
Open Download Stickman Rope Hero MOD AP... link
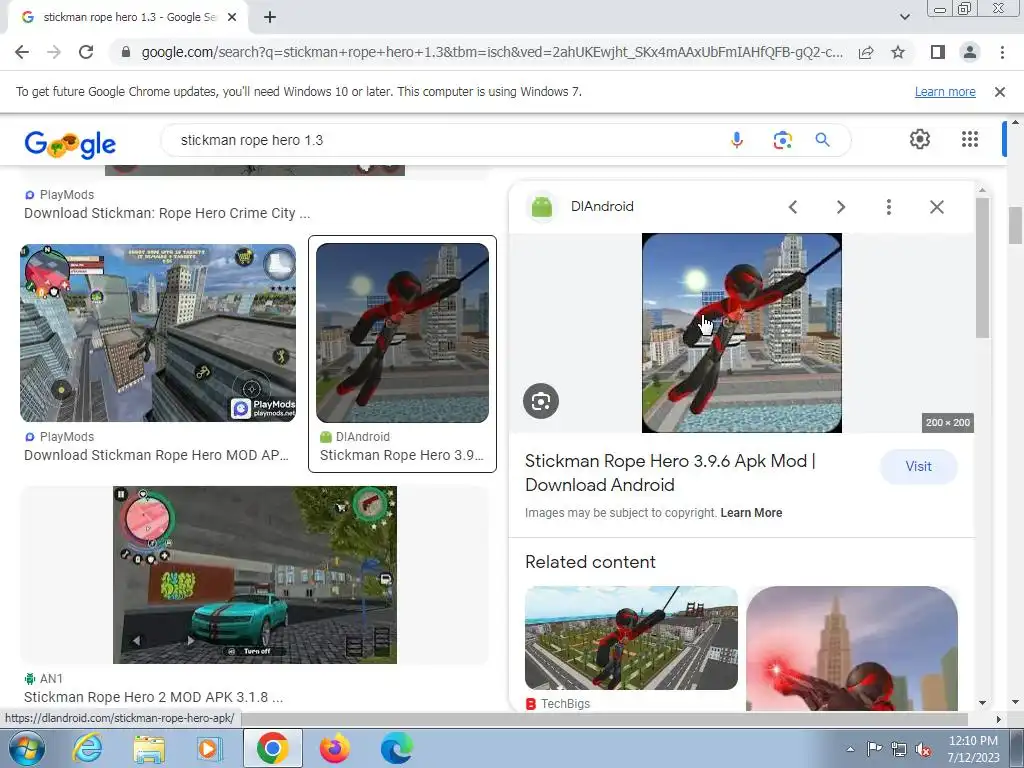coord(156,455)
